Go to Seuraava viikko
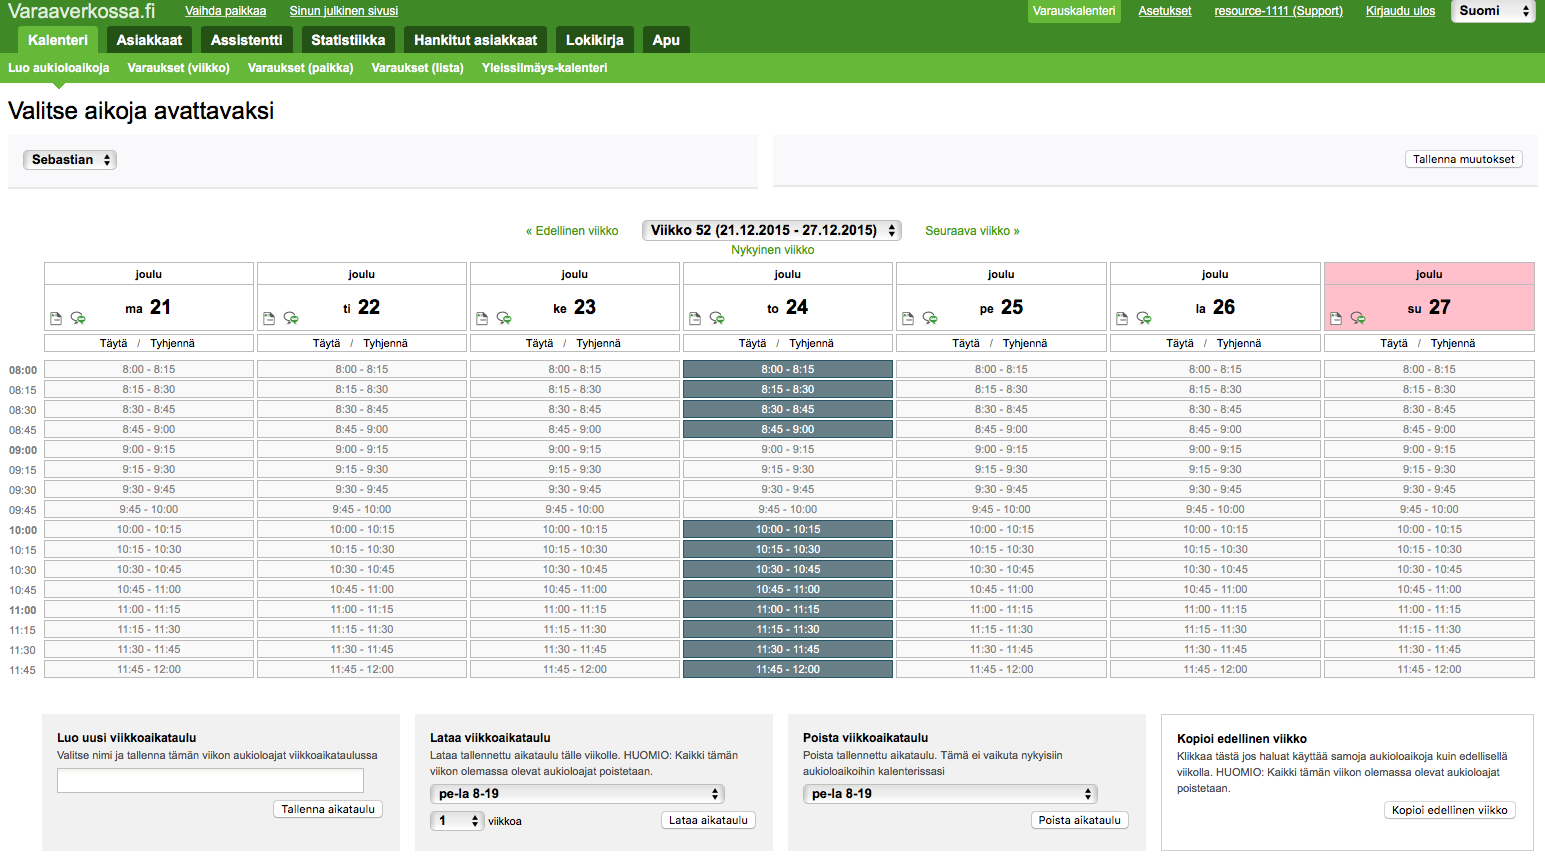The width and height of the screenshot is (1545, 861). pyautogui.click(x=972, y=231)
